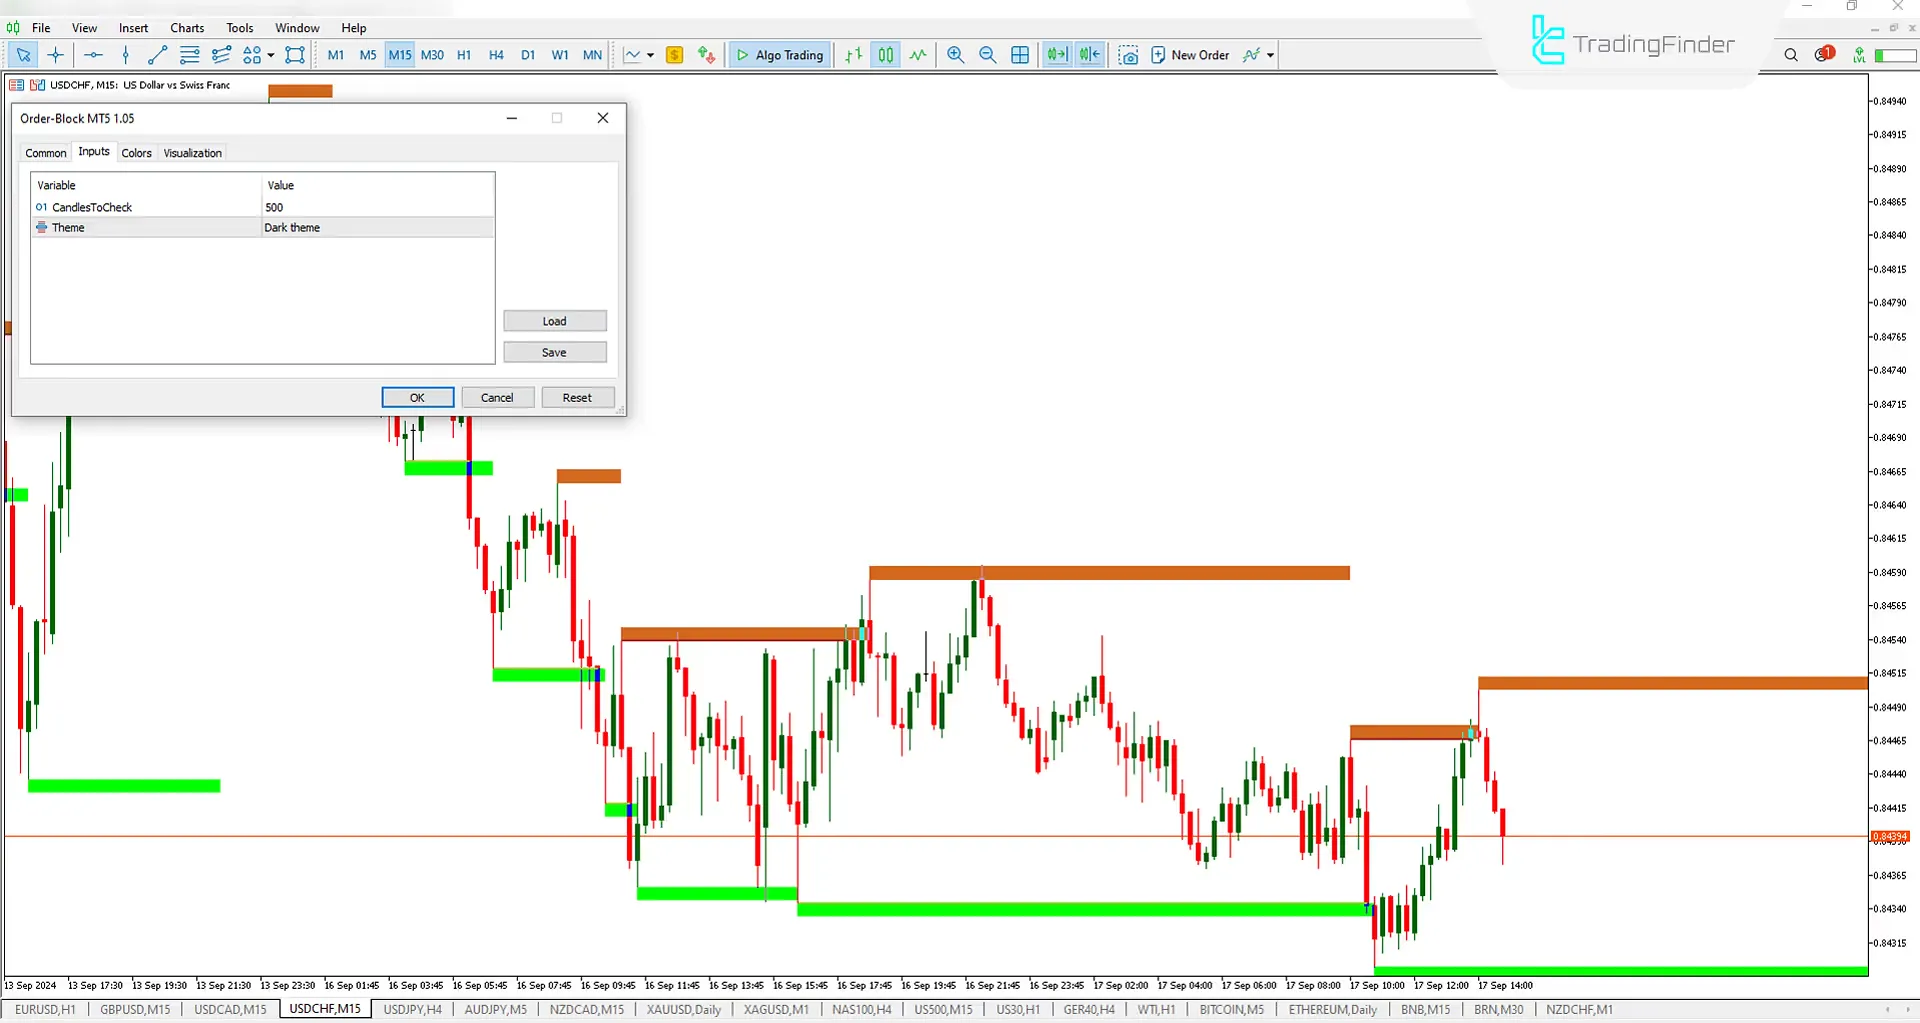Screen dimensions: 1920x1023
Task: Select the crosshair tool
Action: [56, 55]
